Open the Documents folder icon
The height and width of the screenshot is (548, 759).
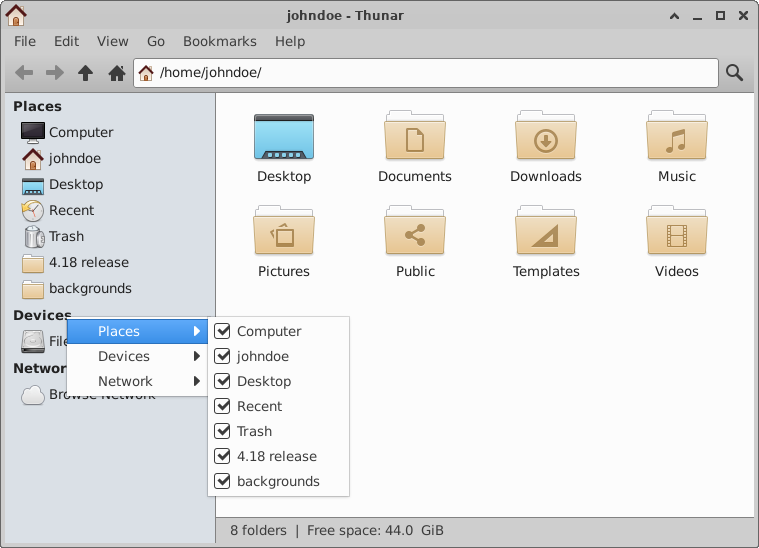point(415,136)
